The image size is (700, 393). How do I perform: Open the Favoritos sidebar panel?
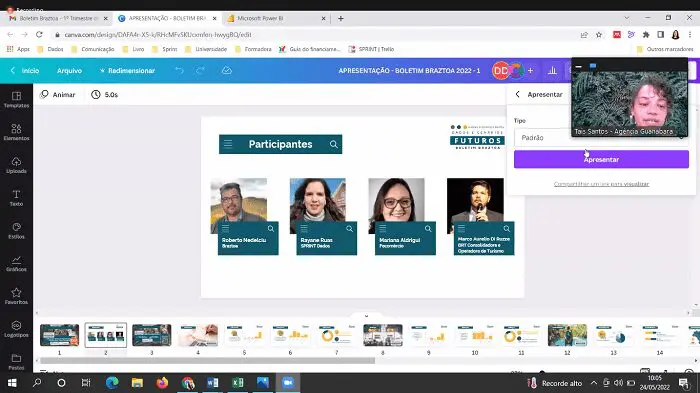[17, 296]
